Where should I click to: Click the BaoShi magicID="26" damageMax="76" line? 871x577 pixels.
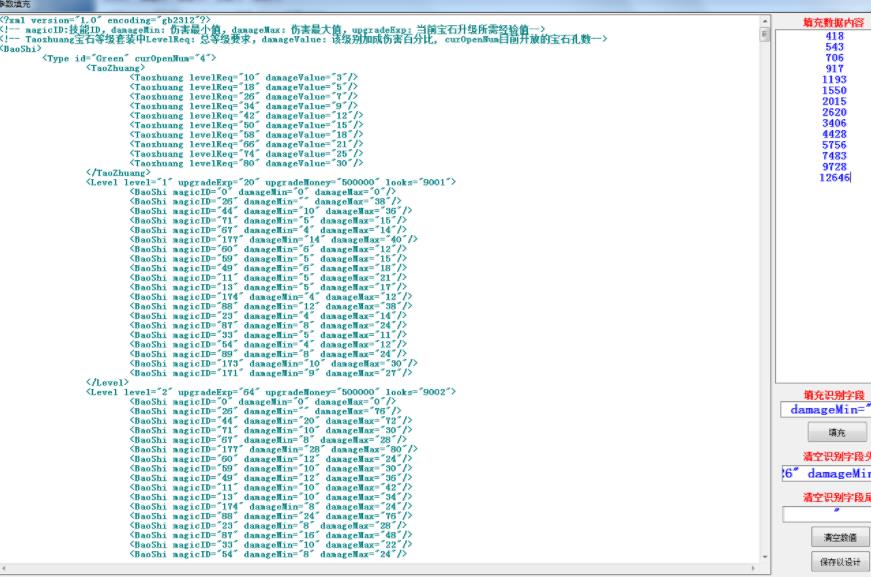pos(266,411)
